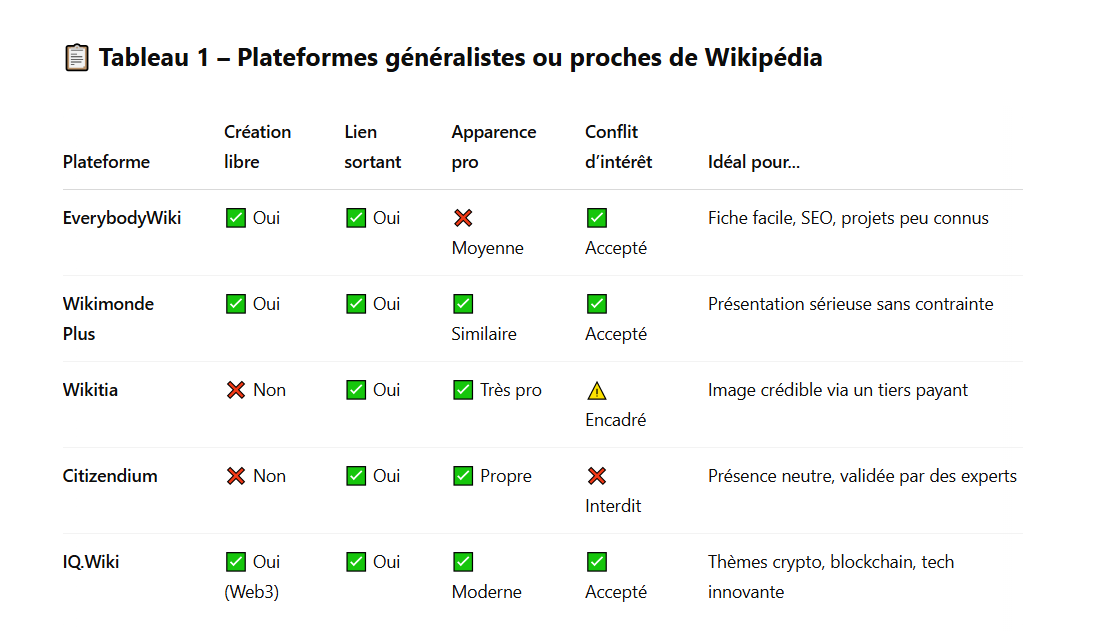Click the Citizendium platform name

tap(110, 476)
